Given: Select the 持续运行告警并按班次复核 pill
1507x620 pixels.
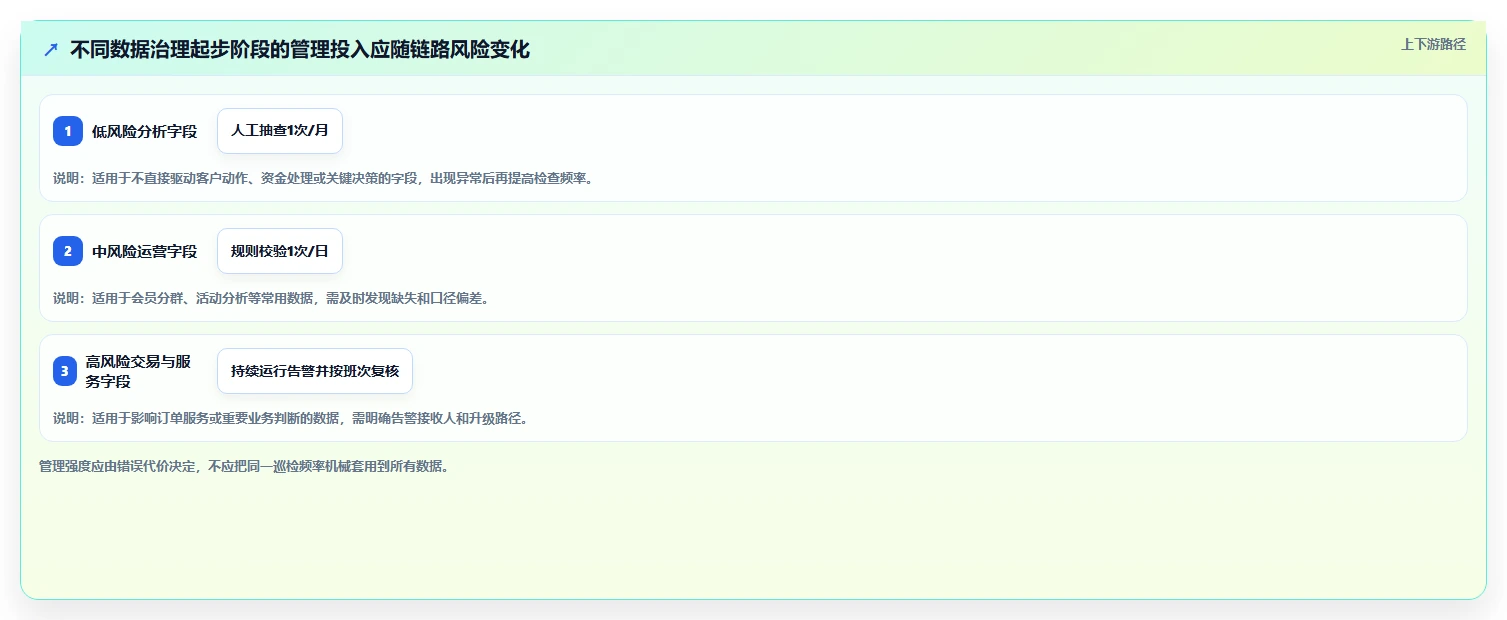Looking at the screenshot, I should (x=315, y=371).
